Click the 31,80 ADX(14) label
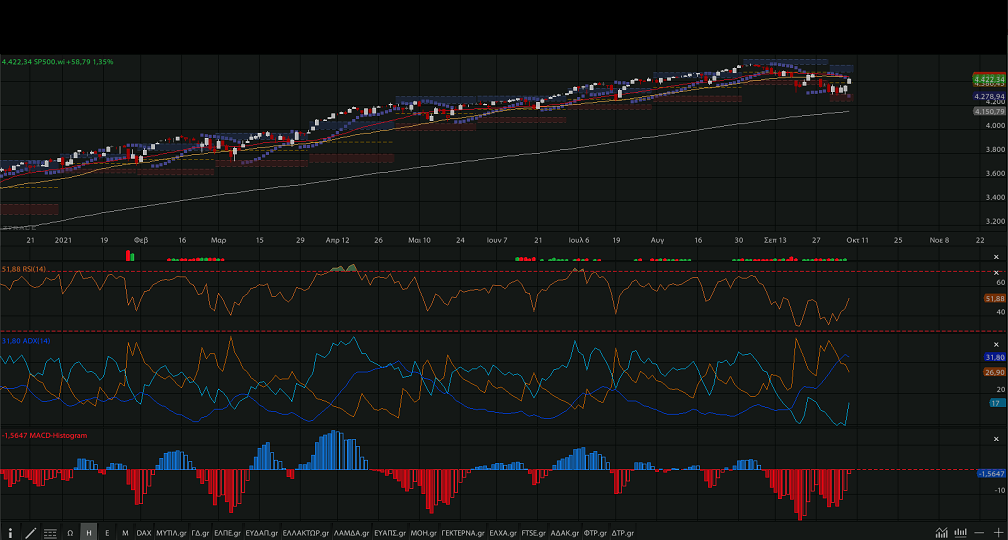The width and height of the screenshot is (1008, 540). [x=26, y=341]
